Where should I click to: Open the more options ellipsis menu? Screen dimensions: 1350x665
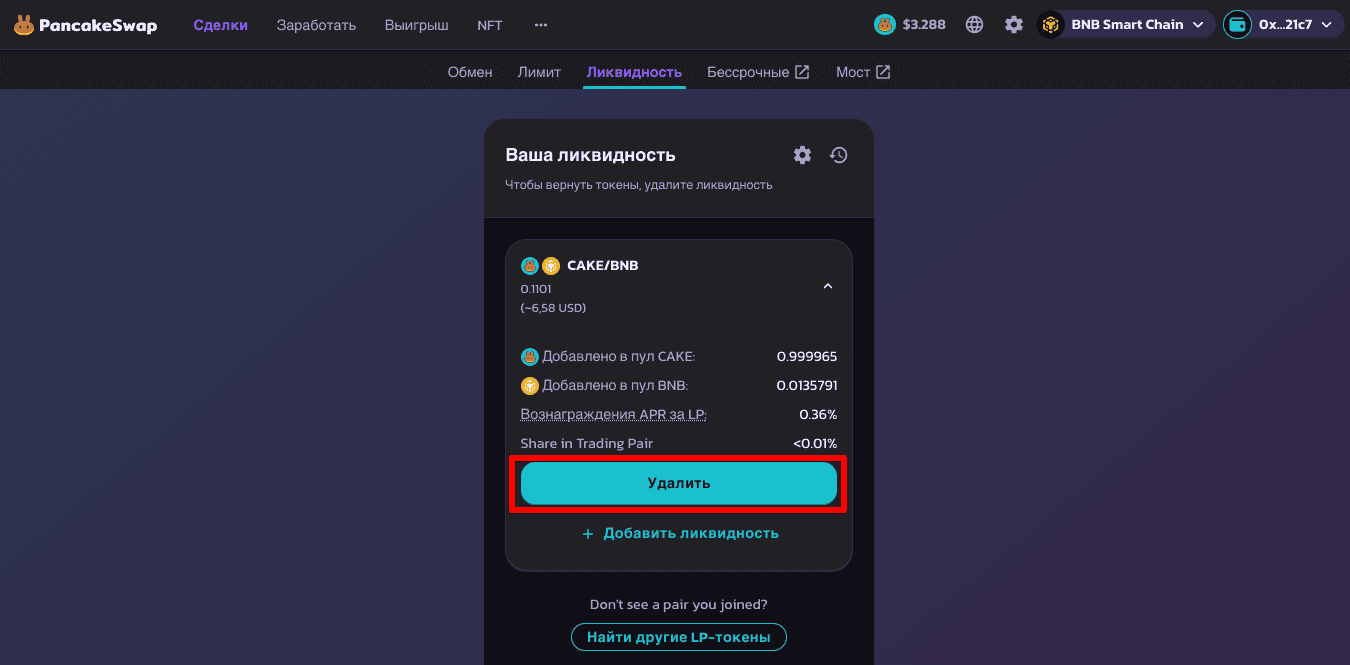tap(541, 25)
